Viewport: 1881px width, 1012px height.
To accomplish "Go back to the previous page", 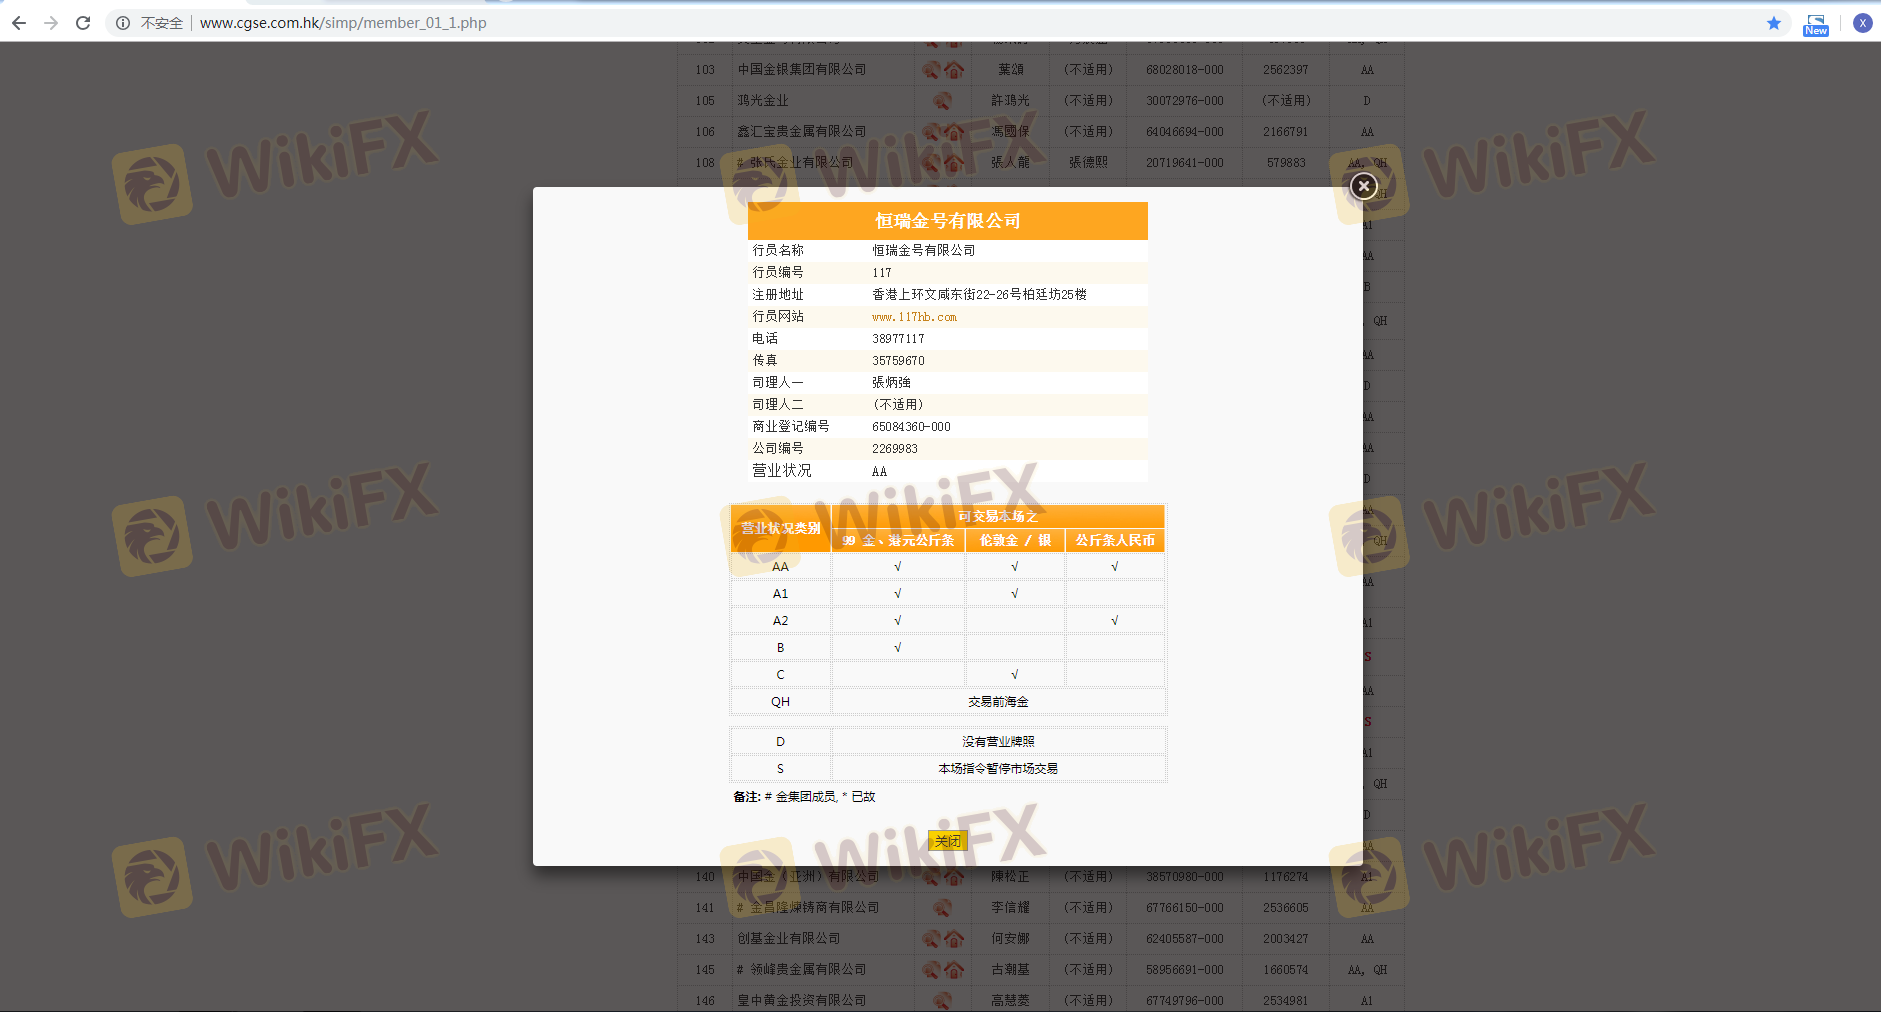I will pyautogui.click(x=19, y=23).
